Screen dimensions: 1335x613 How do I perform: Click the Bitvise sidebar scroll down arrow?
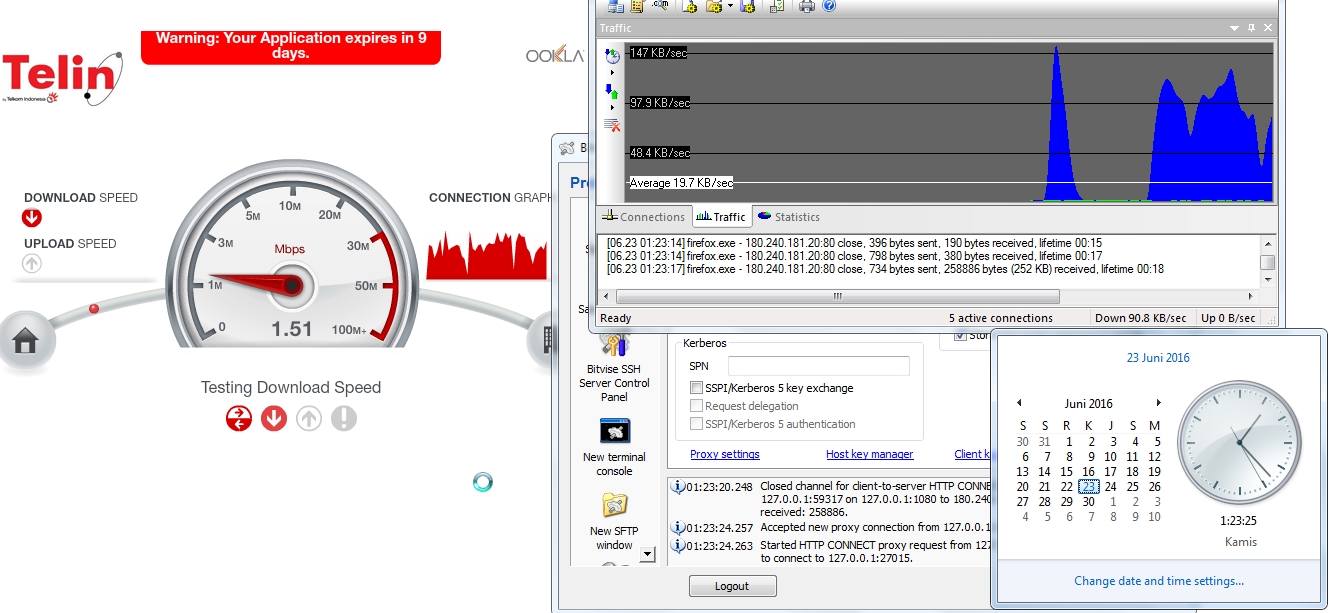(647, 553)
